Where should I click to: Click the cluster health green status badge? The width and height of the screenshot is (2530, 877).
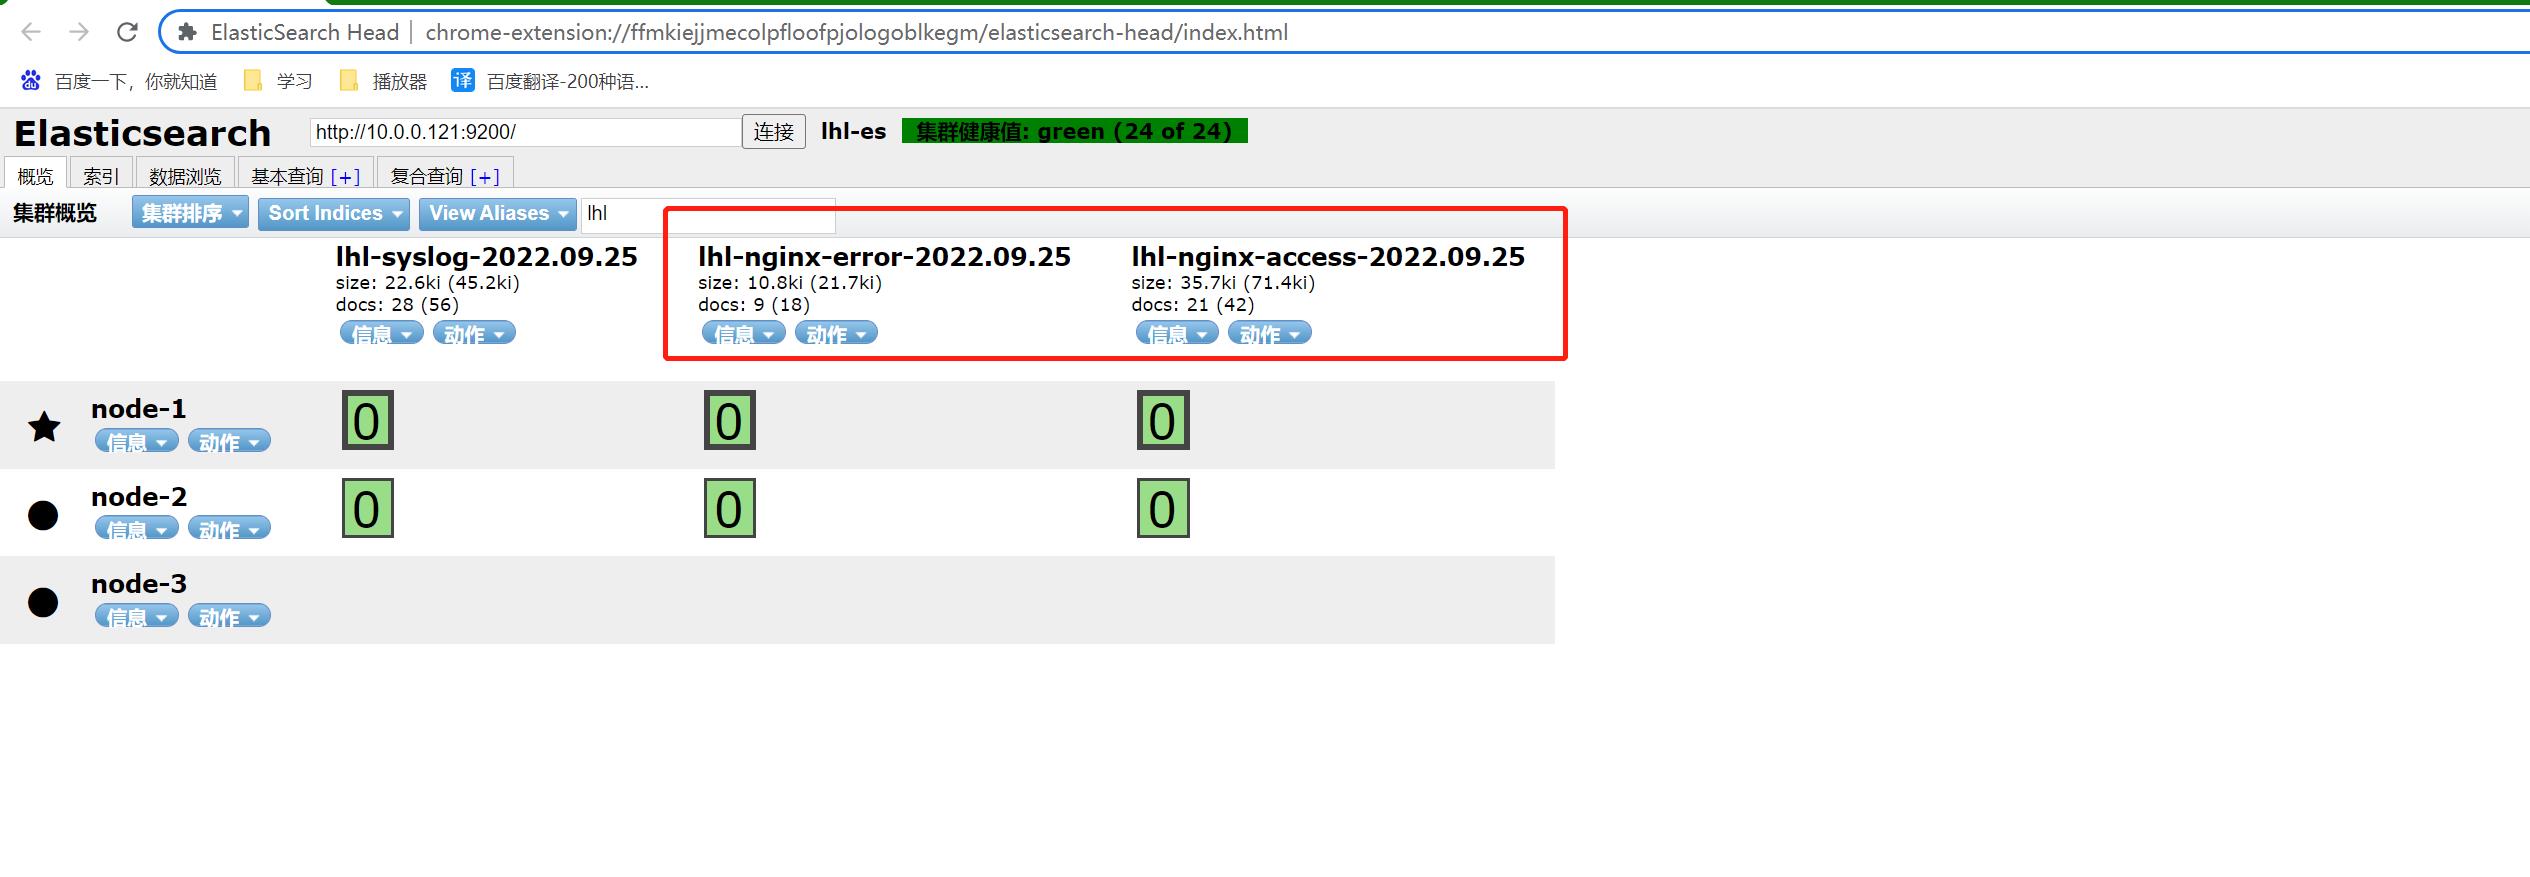(1074, 131)
